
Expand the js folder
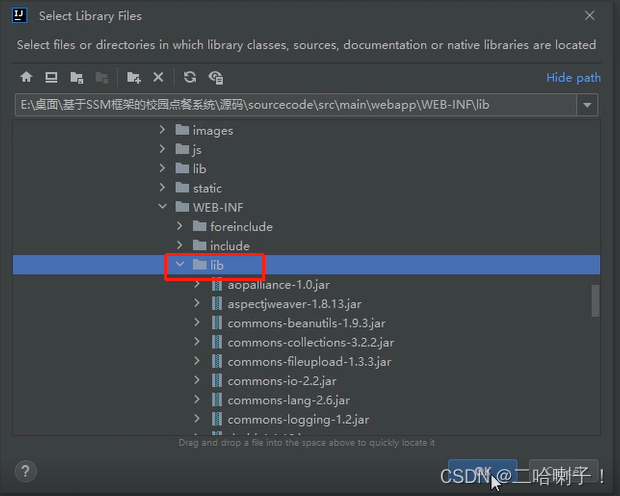162,149
